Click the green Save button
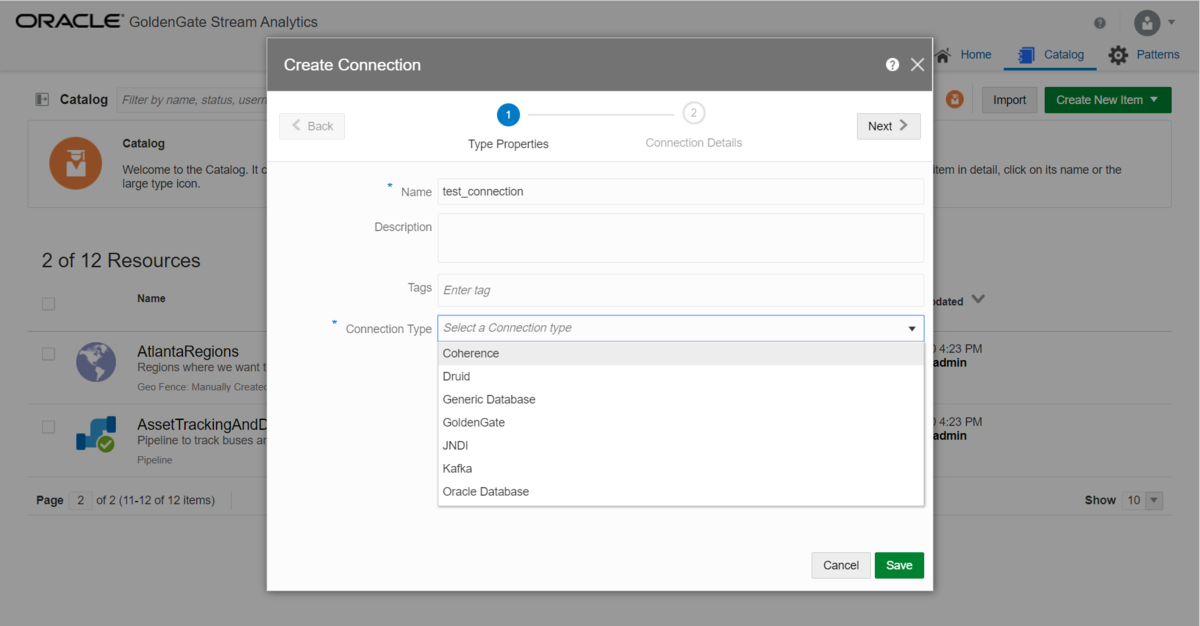 899,565
